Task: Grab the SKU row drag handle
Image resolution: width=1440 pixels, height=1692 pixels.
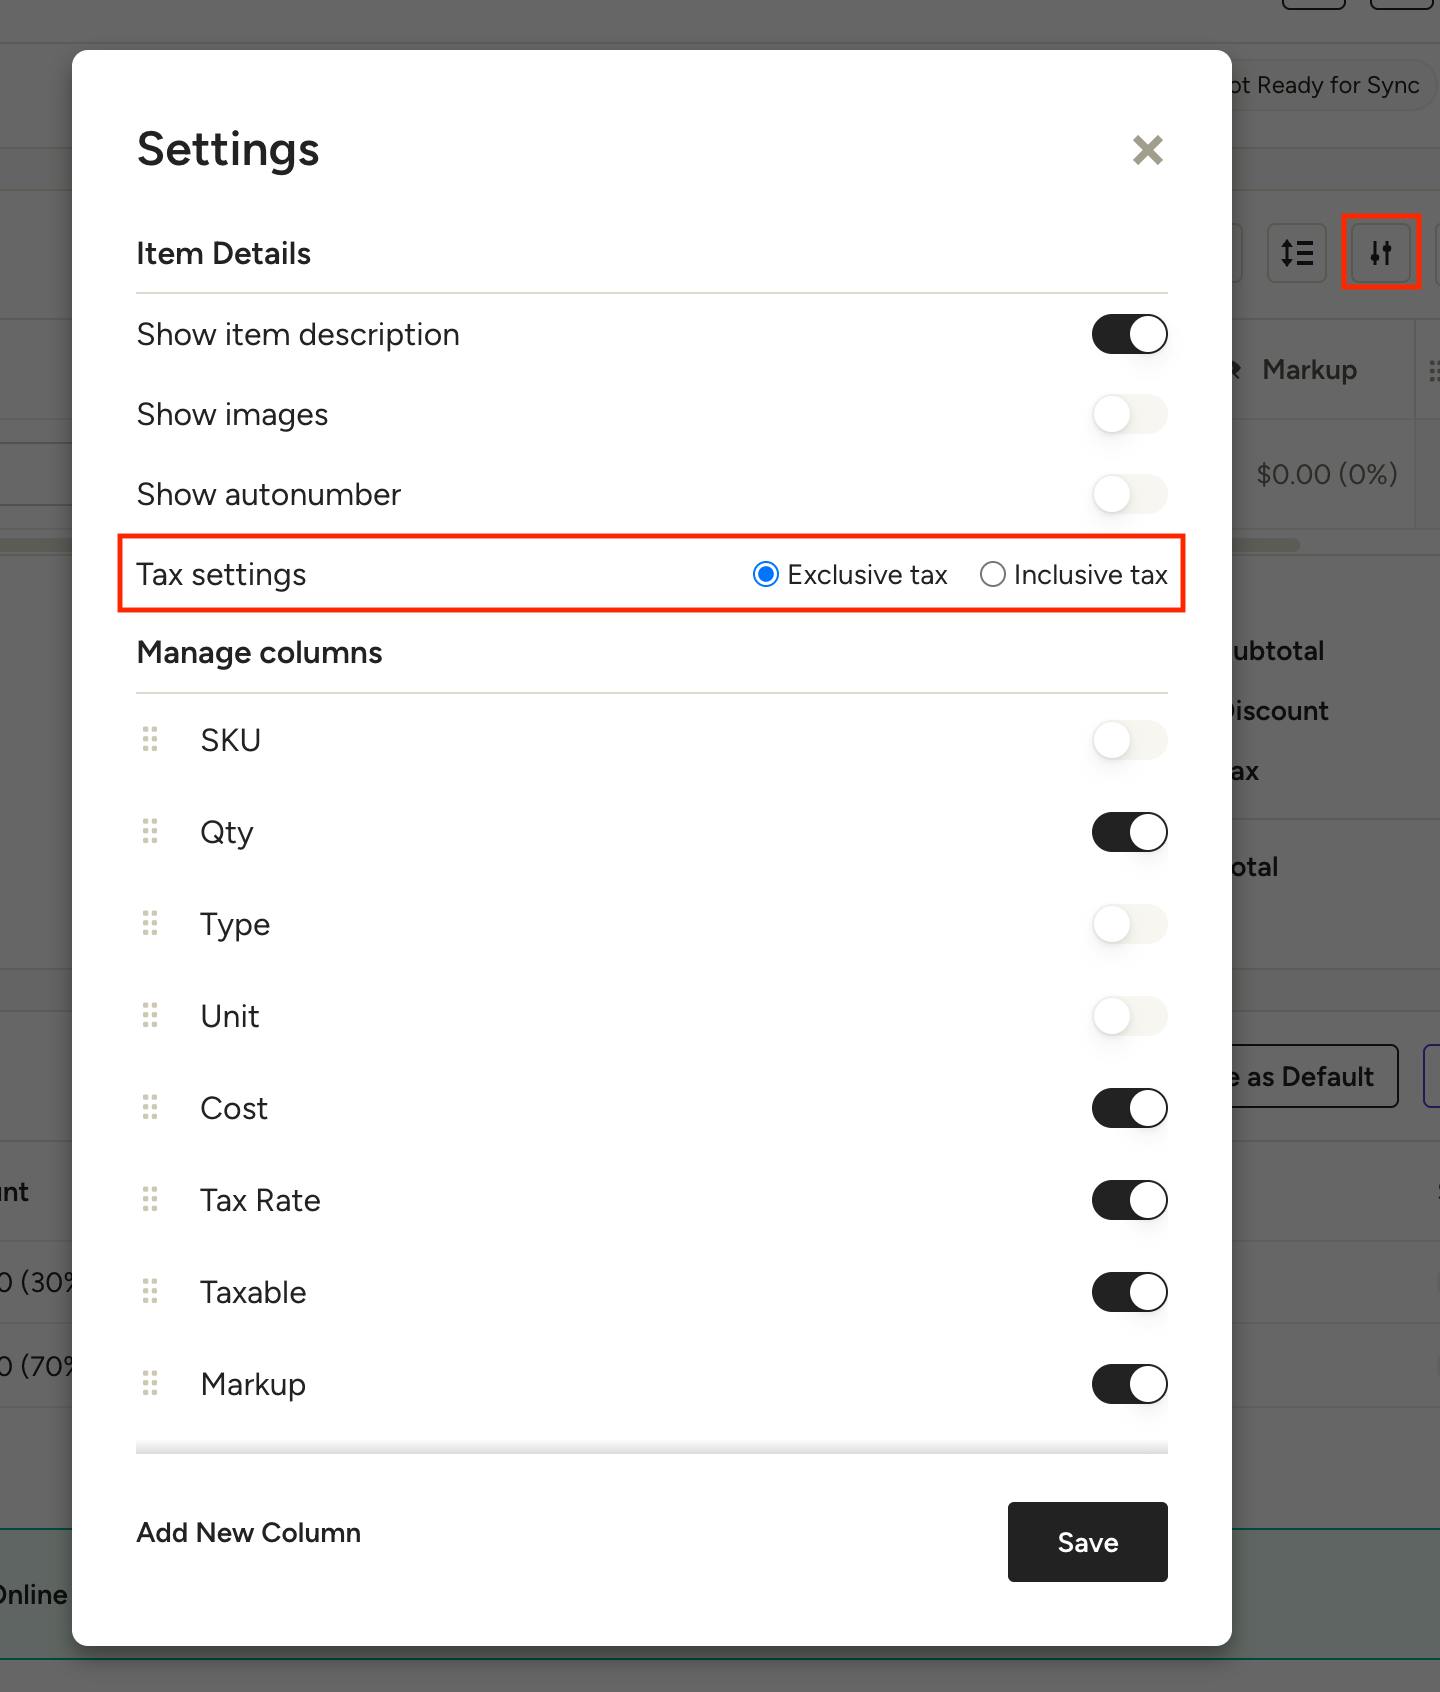Action: click(x=150, y=739)
